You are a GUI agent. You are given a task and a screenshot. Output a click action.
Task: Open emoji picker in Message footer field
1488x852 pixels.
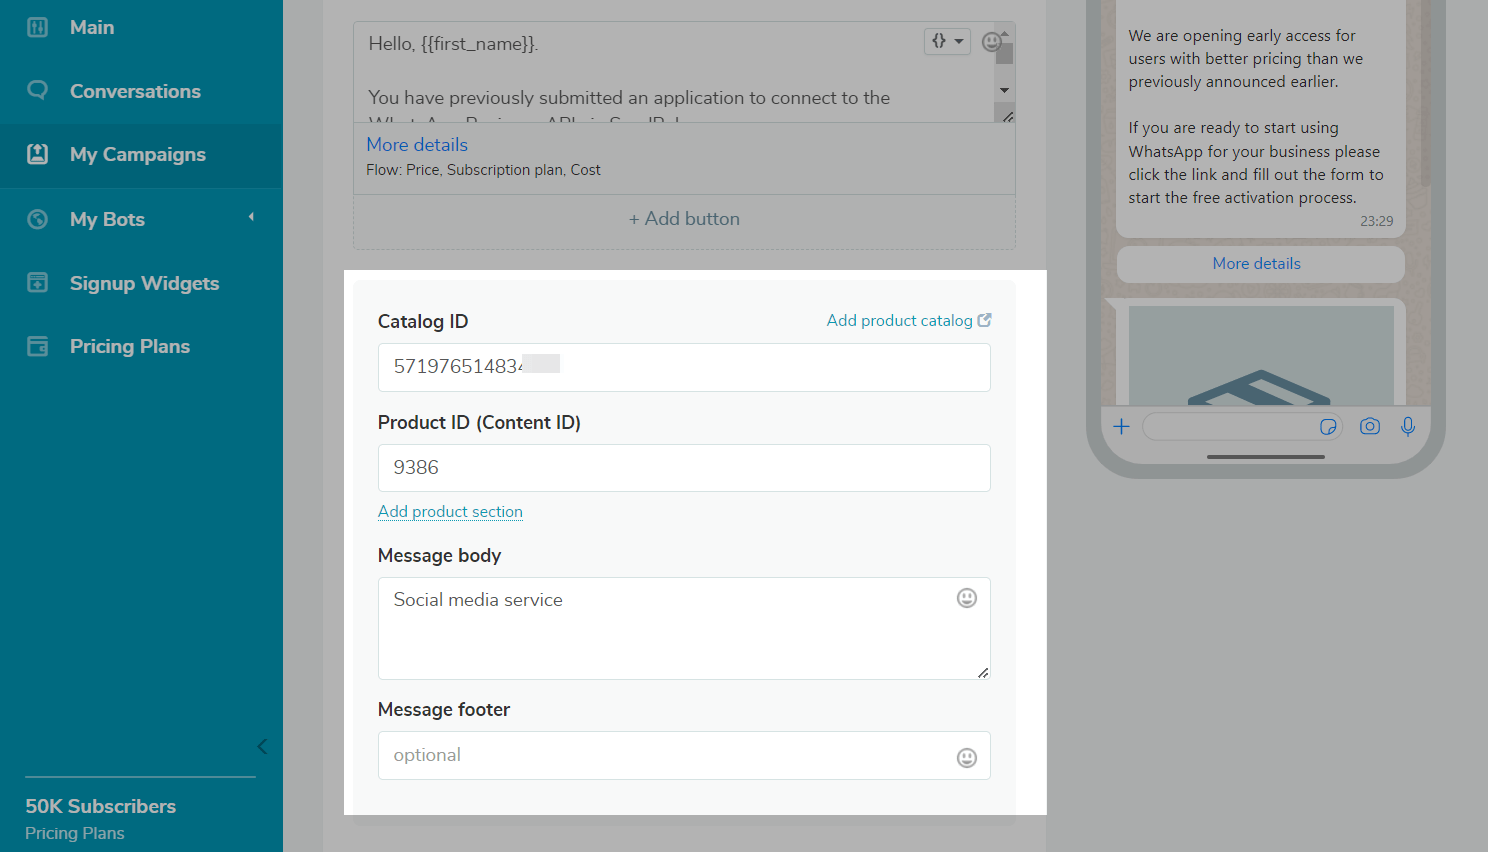[966, 757]
